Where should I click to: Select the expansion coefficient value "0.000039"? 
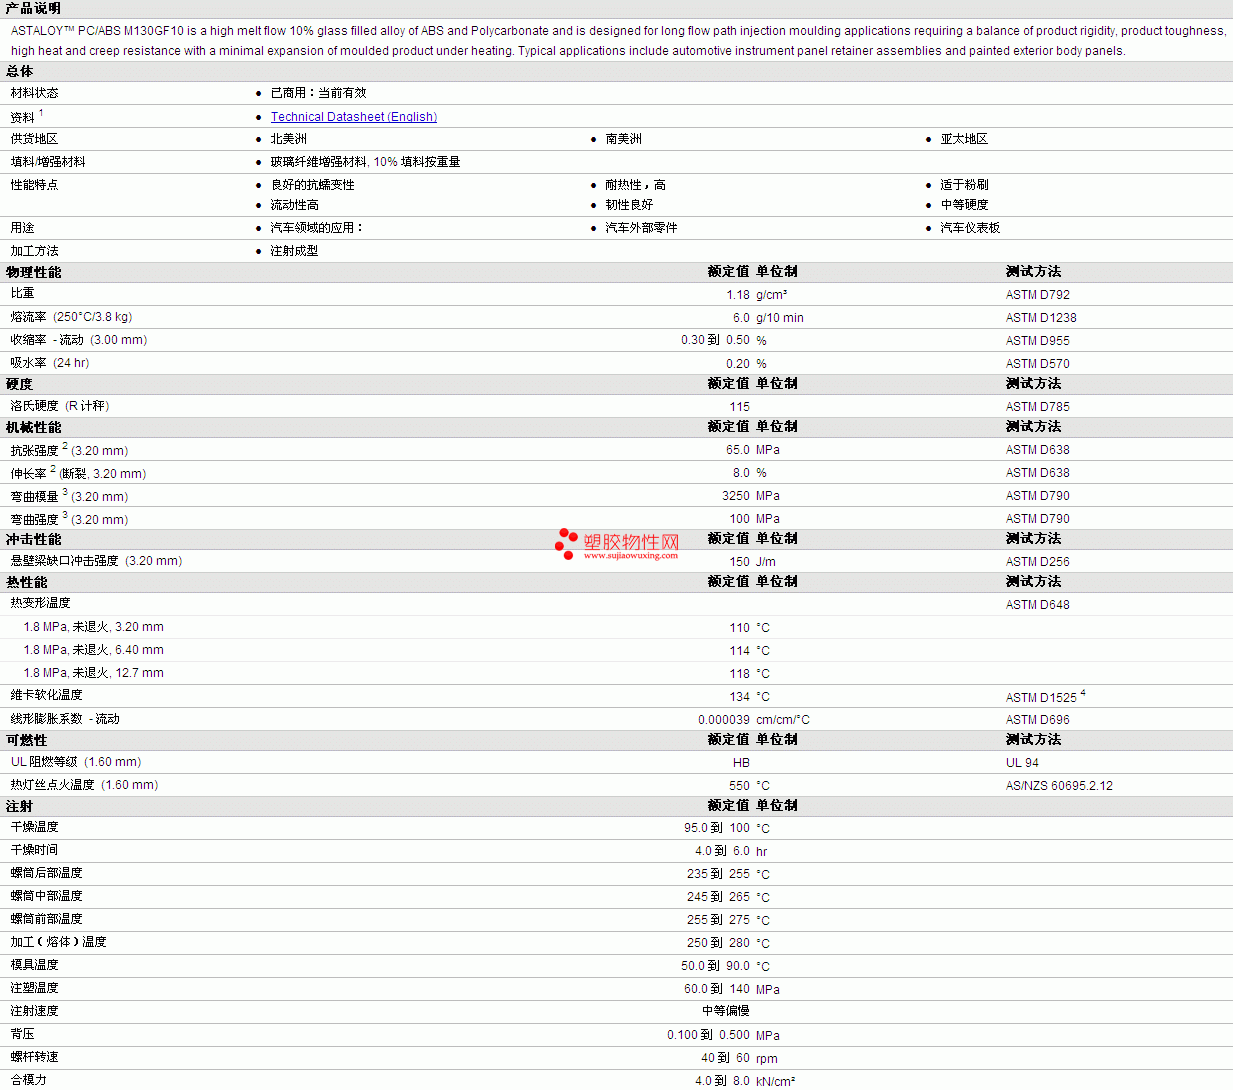pyautogui.click(x=724, y=720)
